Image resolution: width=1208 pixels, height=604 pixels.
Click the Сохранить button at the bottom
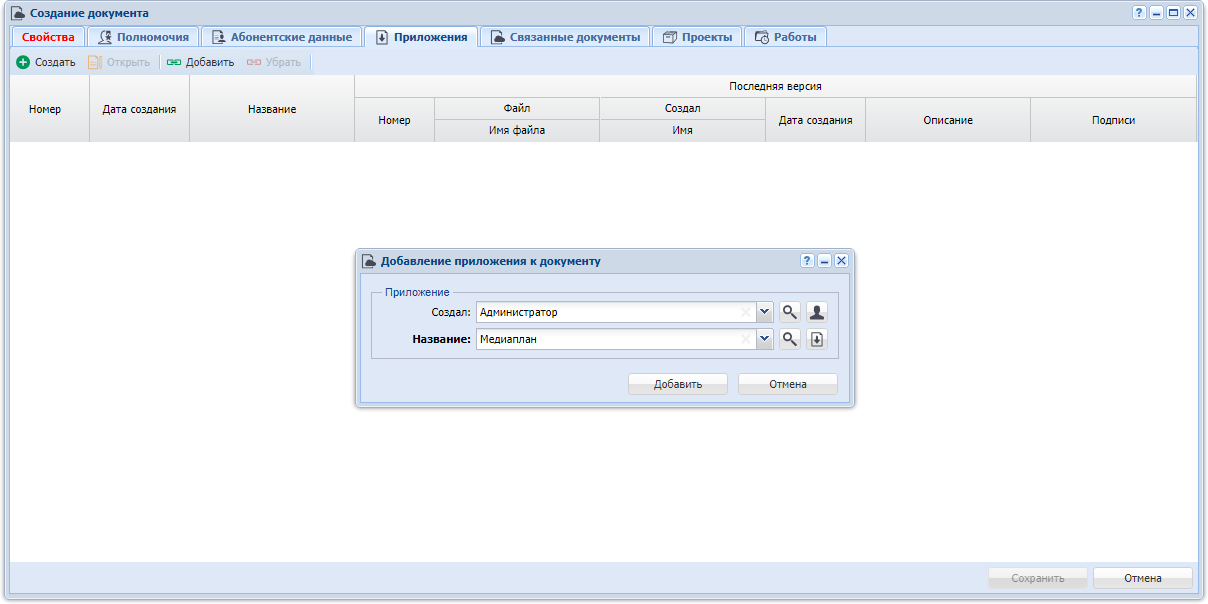coord(1038,578)
